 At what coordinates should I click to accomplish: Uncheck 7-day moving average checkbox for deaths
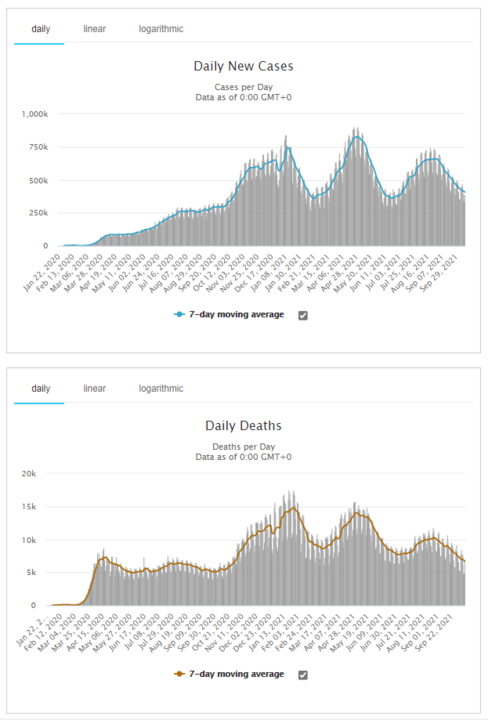[303, 675]
